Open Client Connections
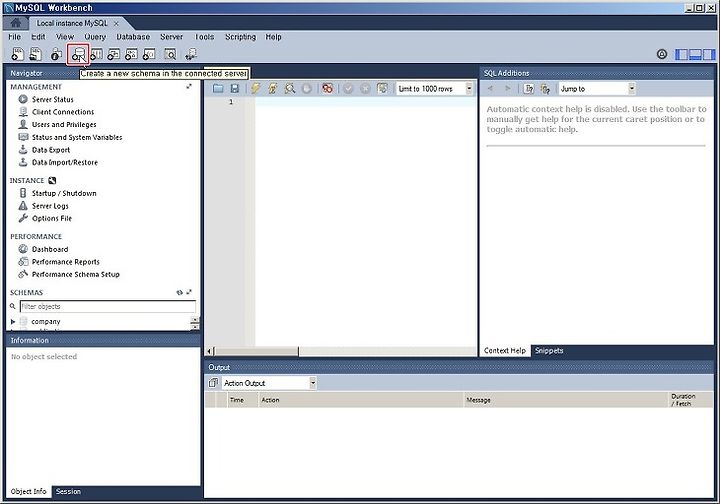Image resolution: width=720 pixels, height=504 pixels. (x=63, y=112)
